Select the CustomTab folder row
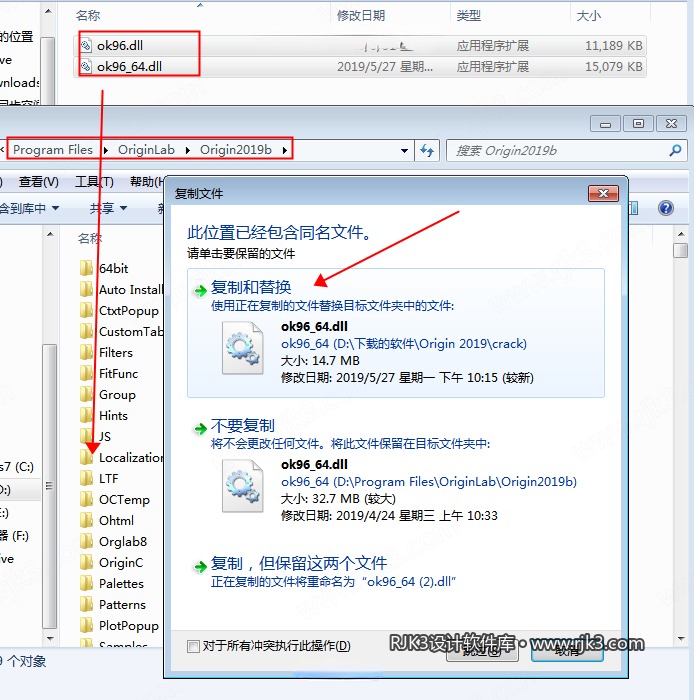Image resolution: width=694 pixels, height=700 pixels. tap(121, 331)
